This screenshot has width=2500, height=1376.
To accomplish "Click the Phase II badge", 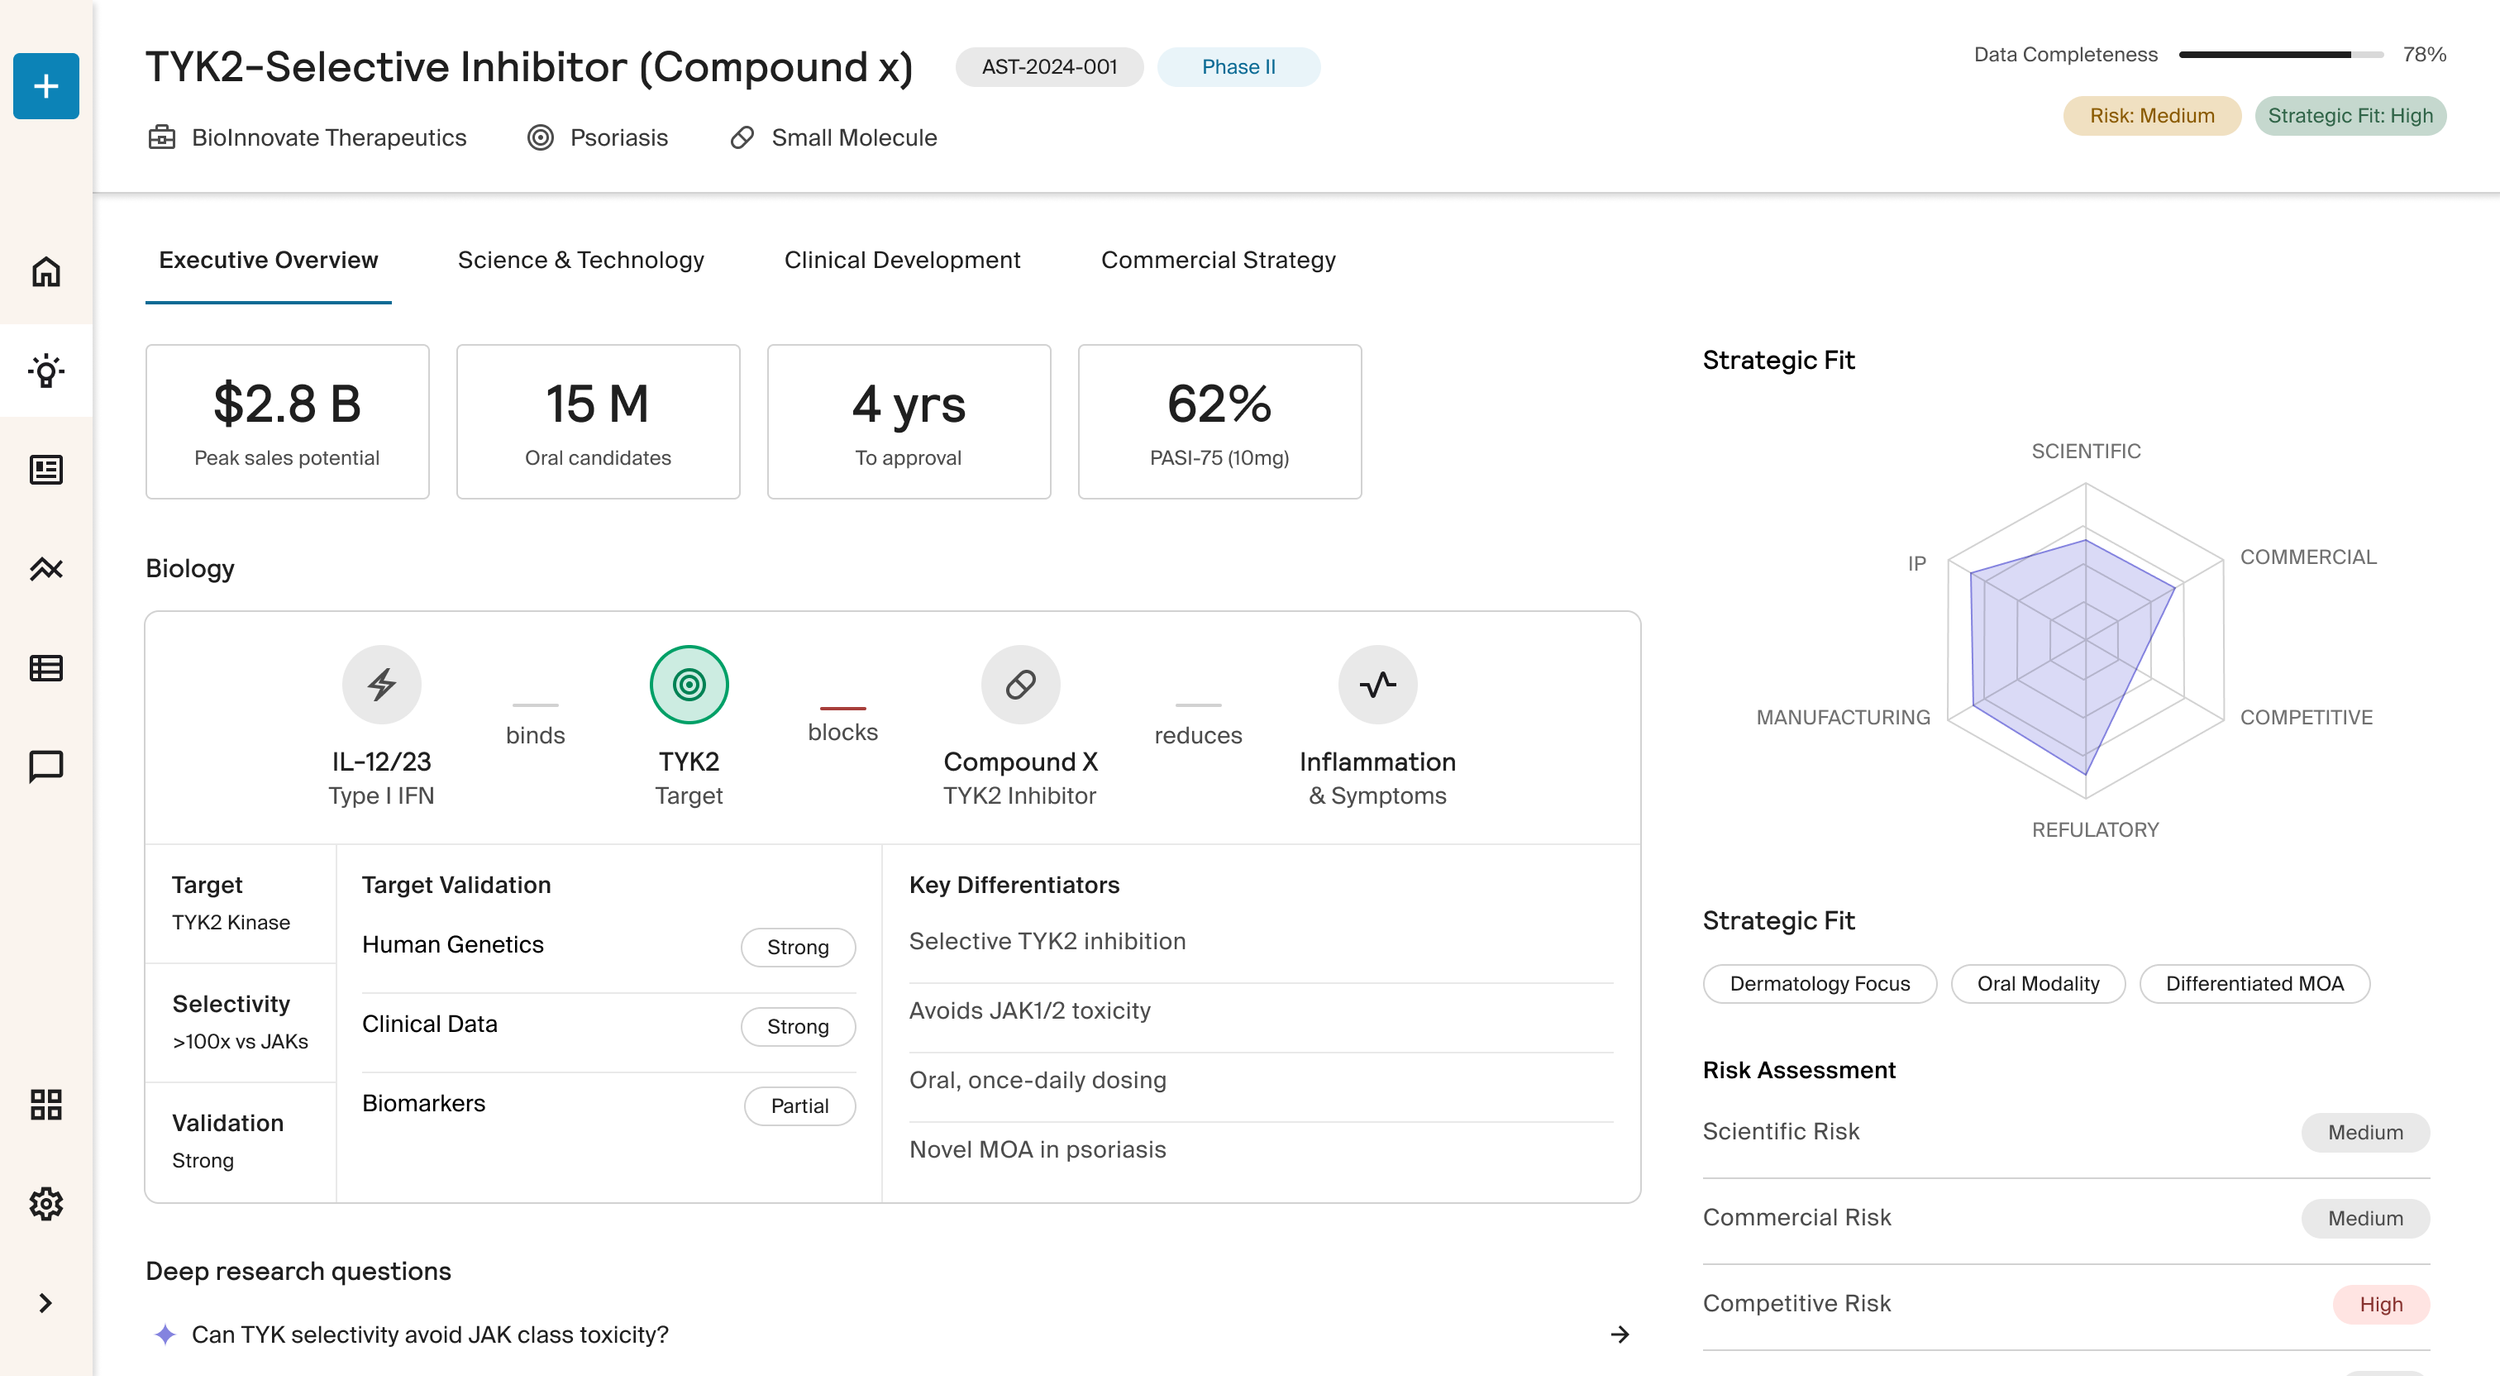I will [1238, 67].
